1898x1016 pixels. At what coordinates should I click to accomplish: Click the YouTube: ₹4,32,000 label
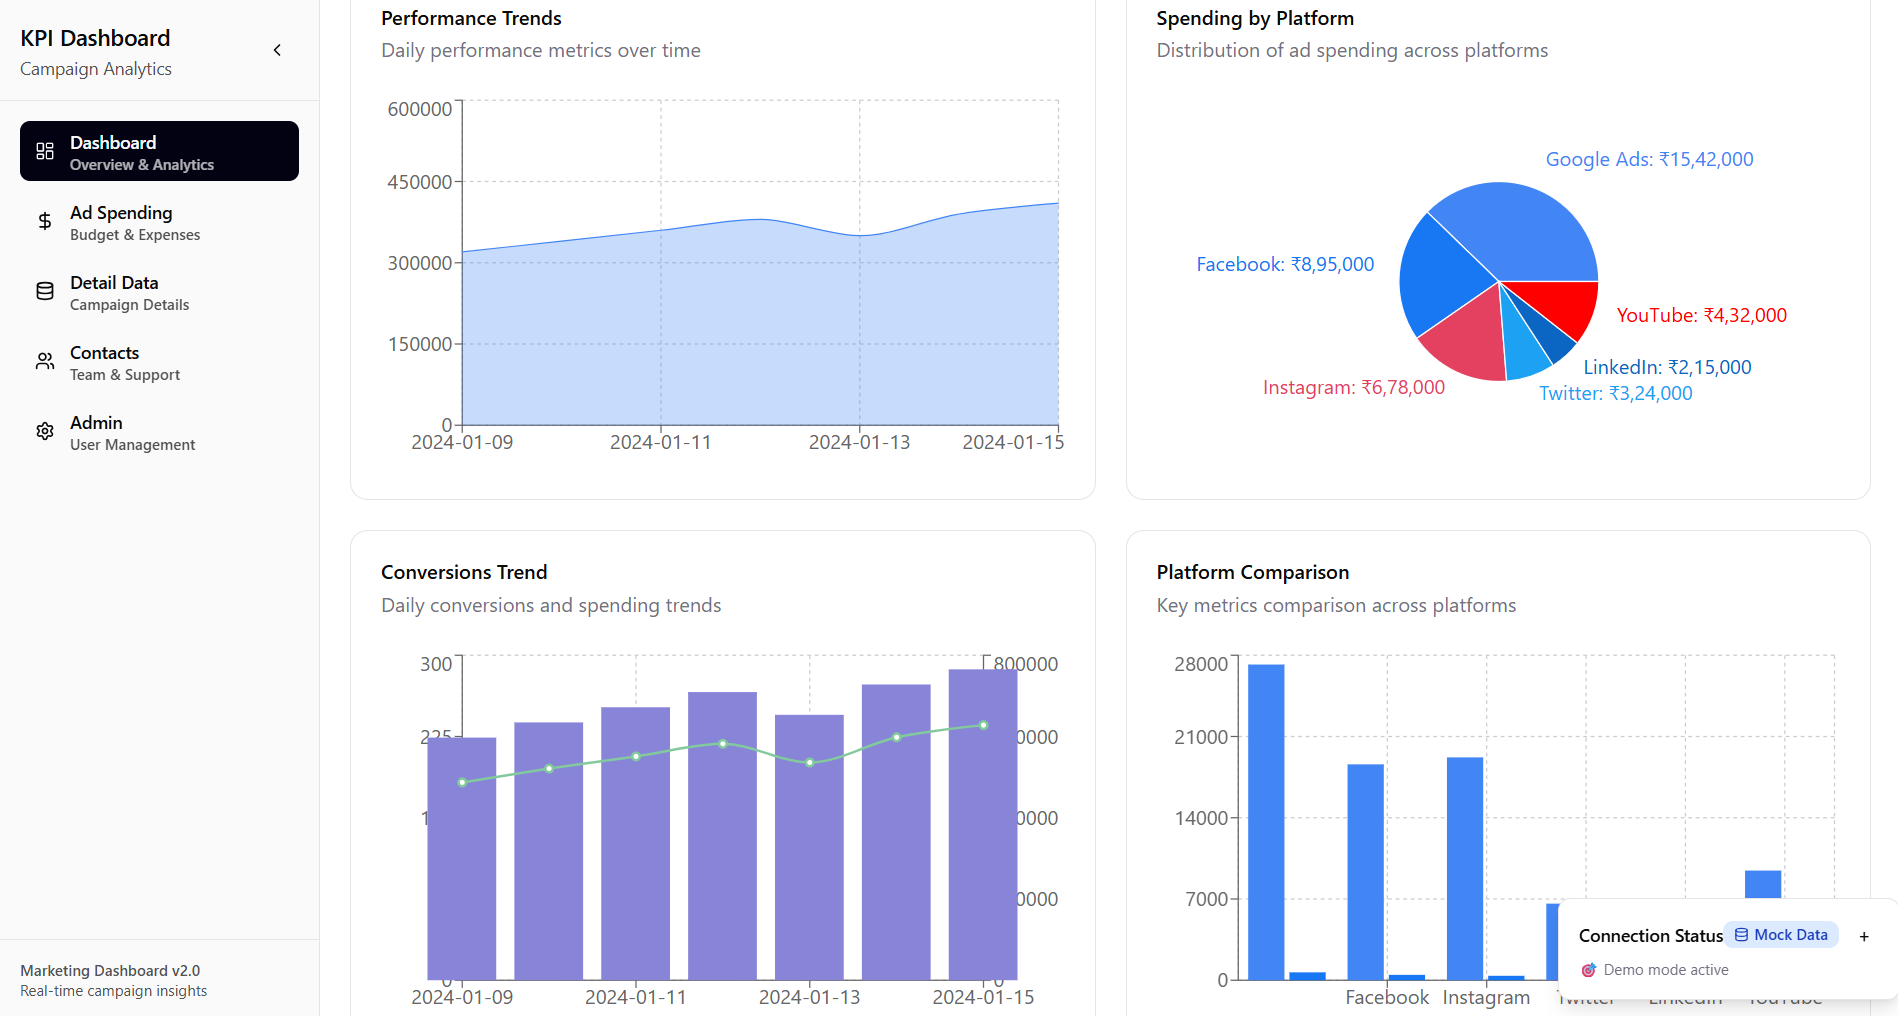(x=1701, y=315)
